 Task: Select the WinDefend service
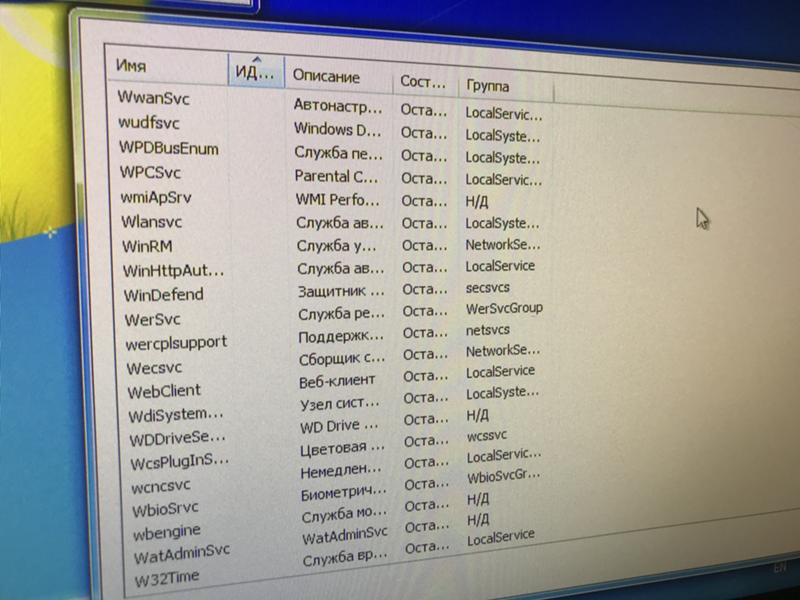coord(164,295)
